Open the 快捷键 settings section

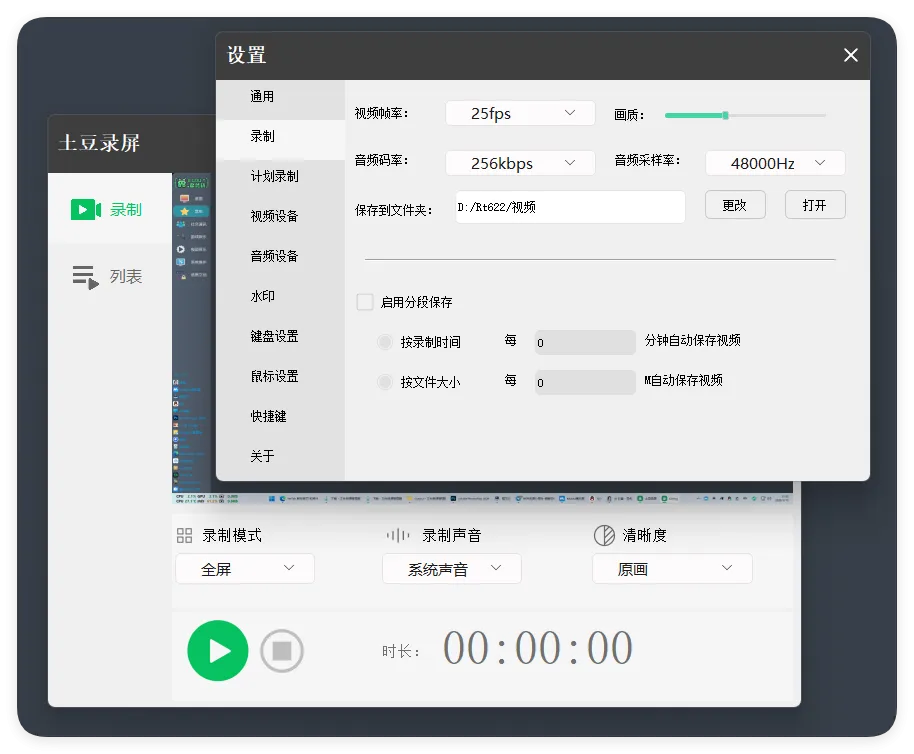pos(267,416)
